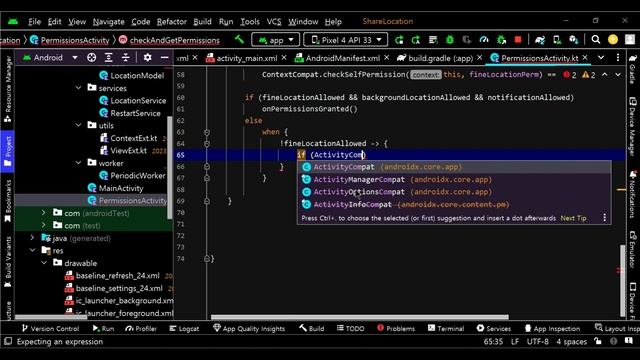Open Emulator side tool window
640x360 pixels.
(x=633, y=249)
